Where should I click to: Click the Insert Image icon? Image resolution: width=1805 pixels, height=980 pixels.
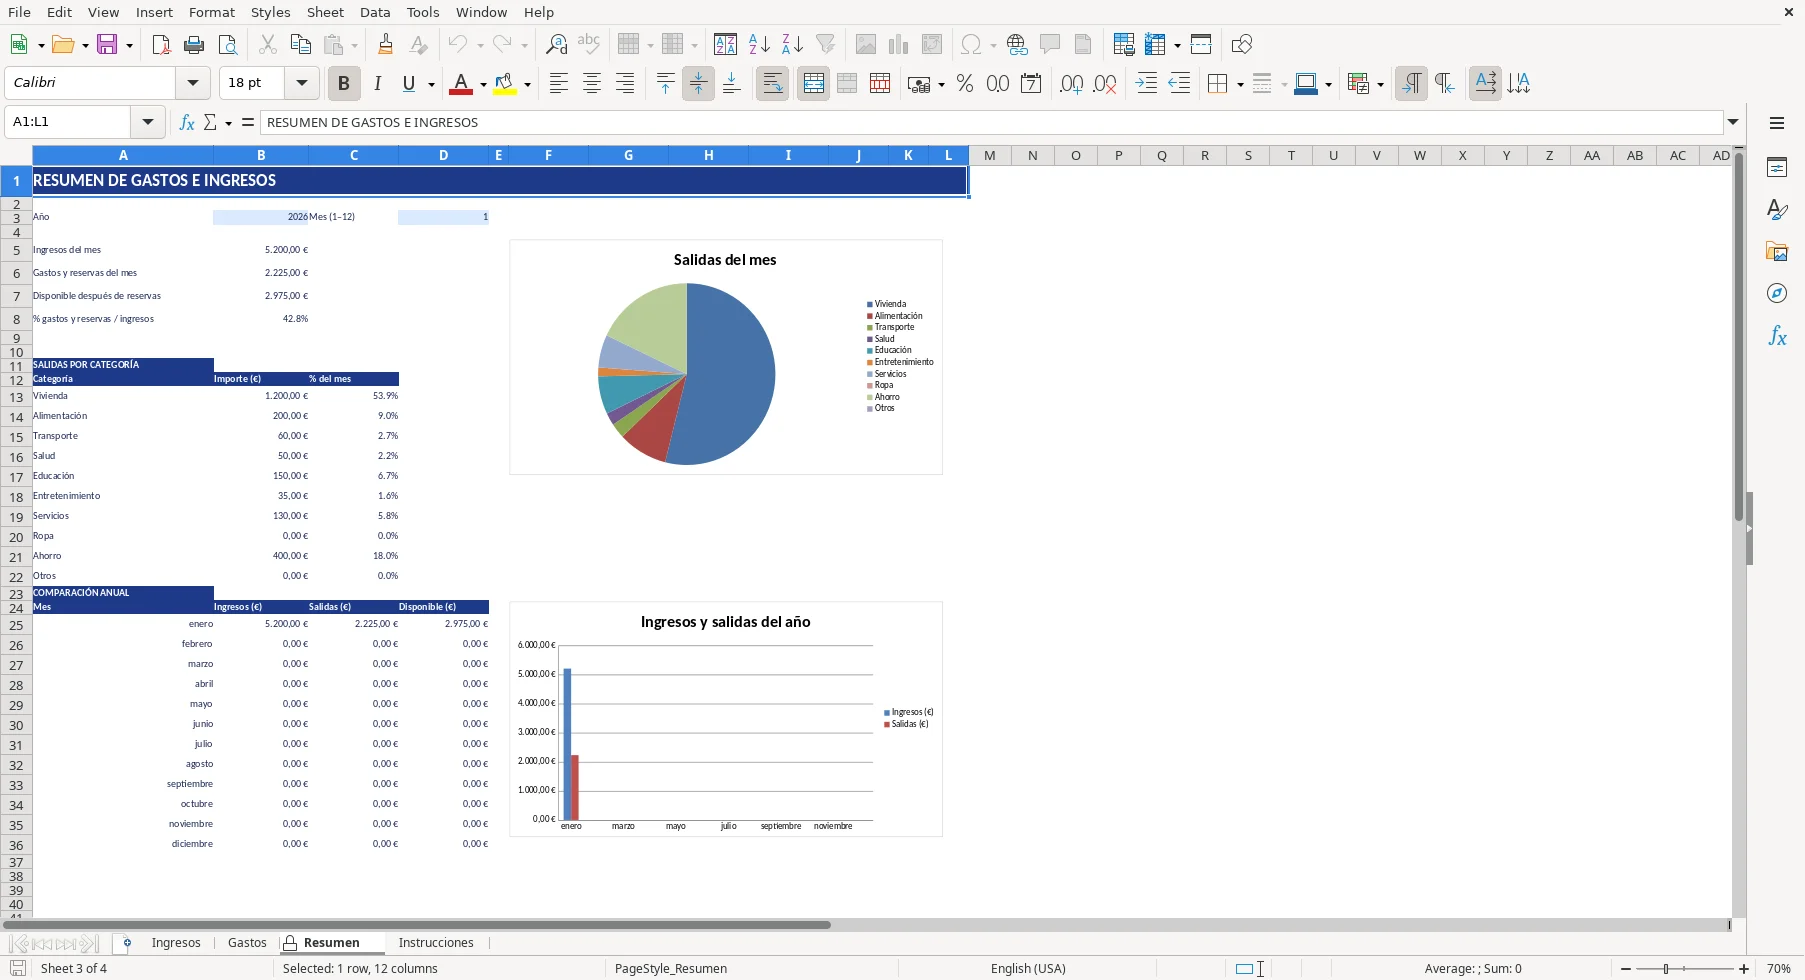click(x=865, y=44)
